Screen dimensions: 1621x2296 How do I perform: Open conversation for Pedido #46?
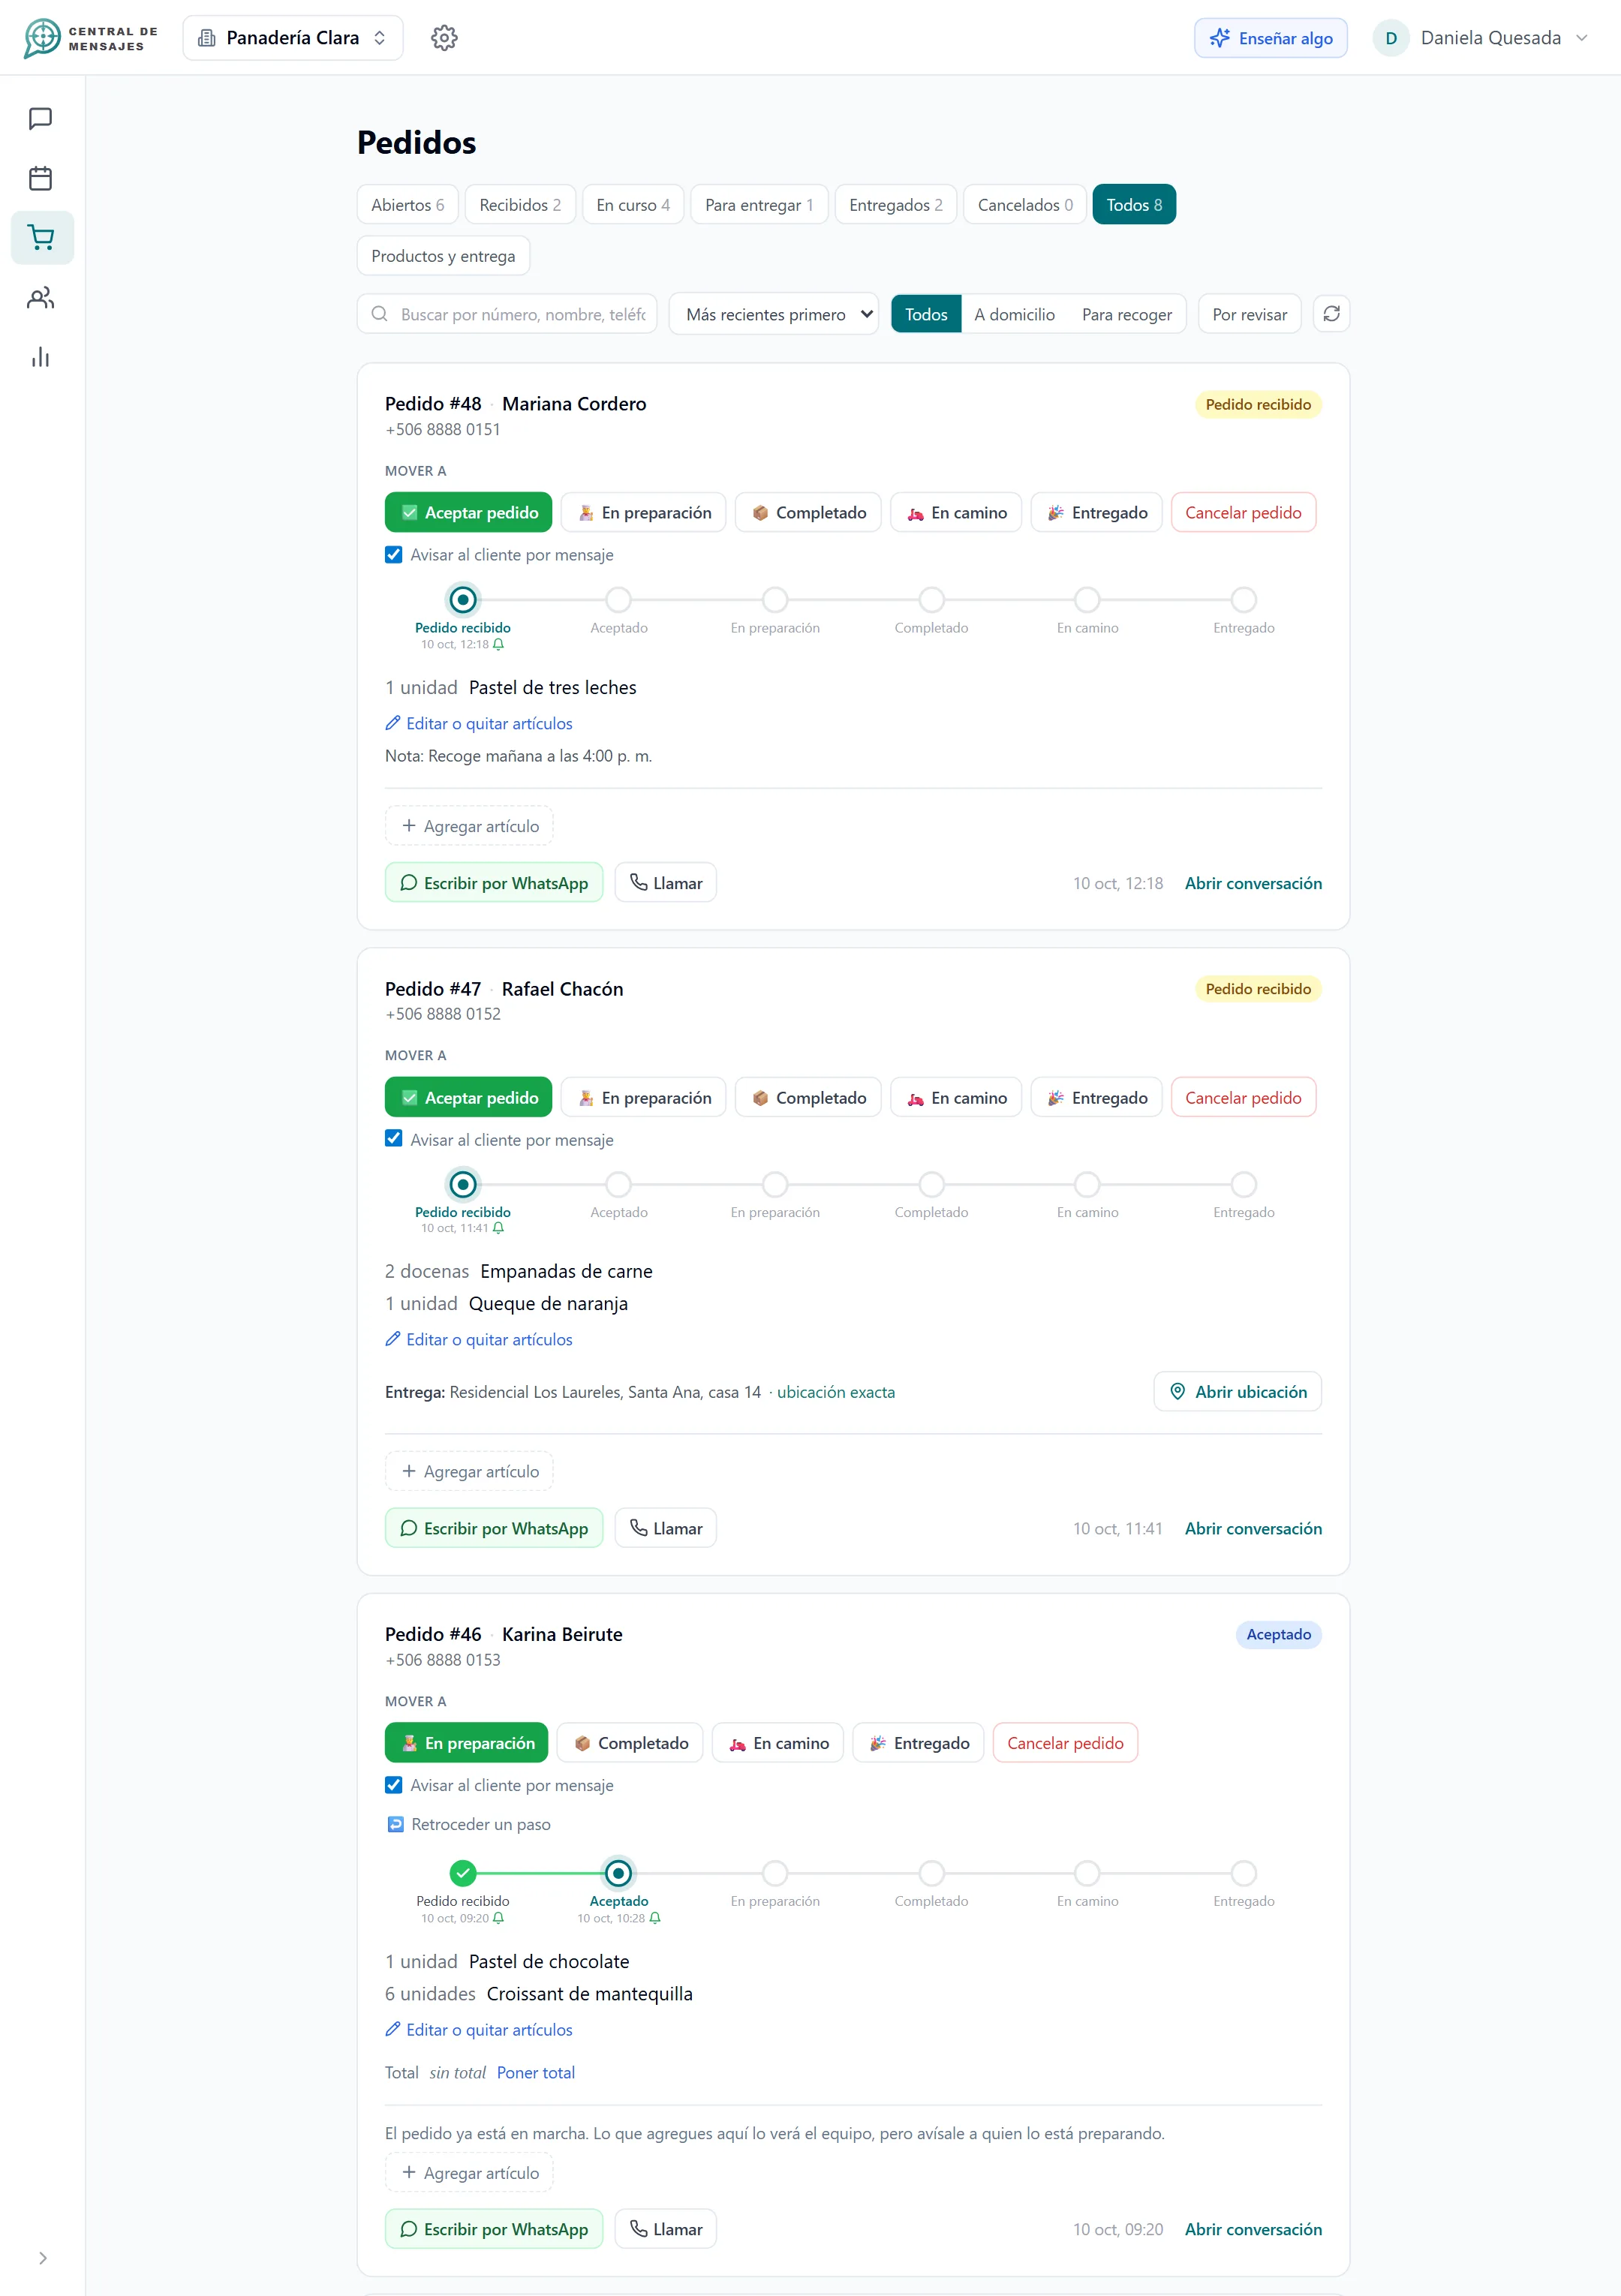(x=1253, y=2229)
